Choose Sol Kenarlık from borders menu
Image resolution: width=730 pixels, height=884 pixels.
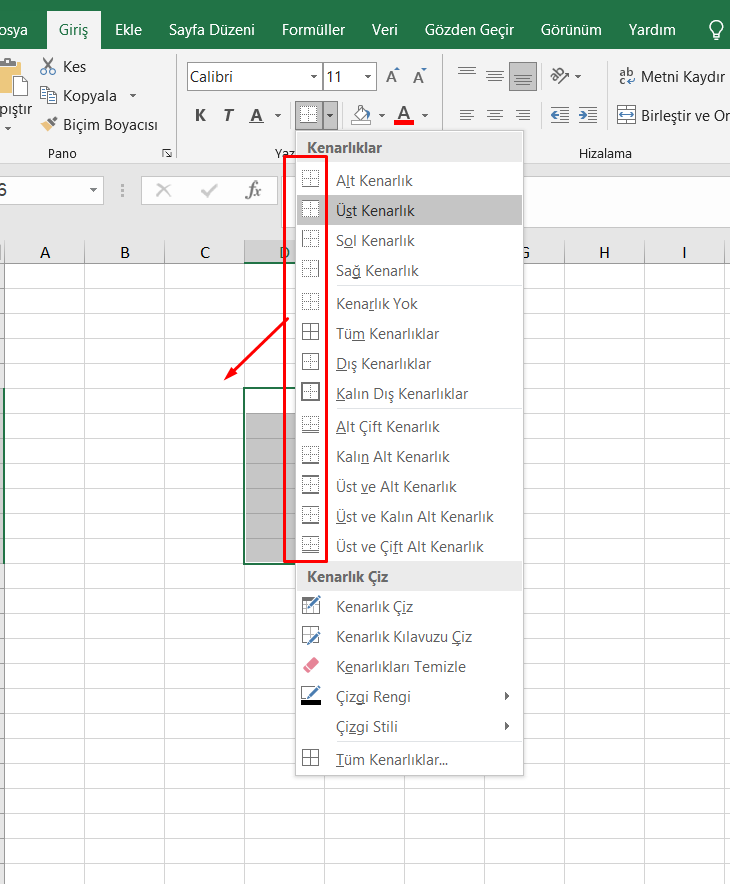tap(409, 240)
